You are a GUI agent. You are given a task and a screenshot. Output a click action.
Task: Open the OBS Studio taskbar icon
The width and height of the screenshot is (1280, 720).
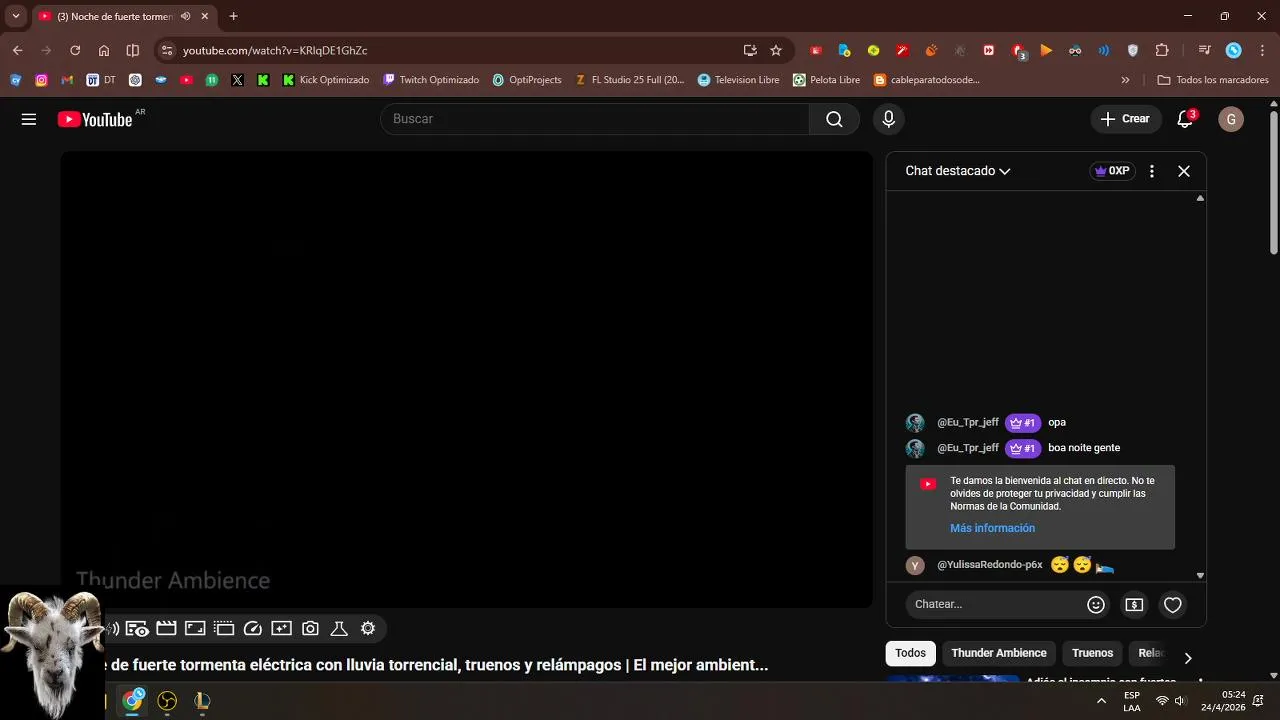tap(167, 701)
